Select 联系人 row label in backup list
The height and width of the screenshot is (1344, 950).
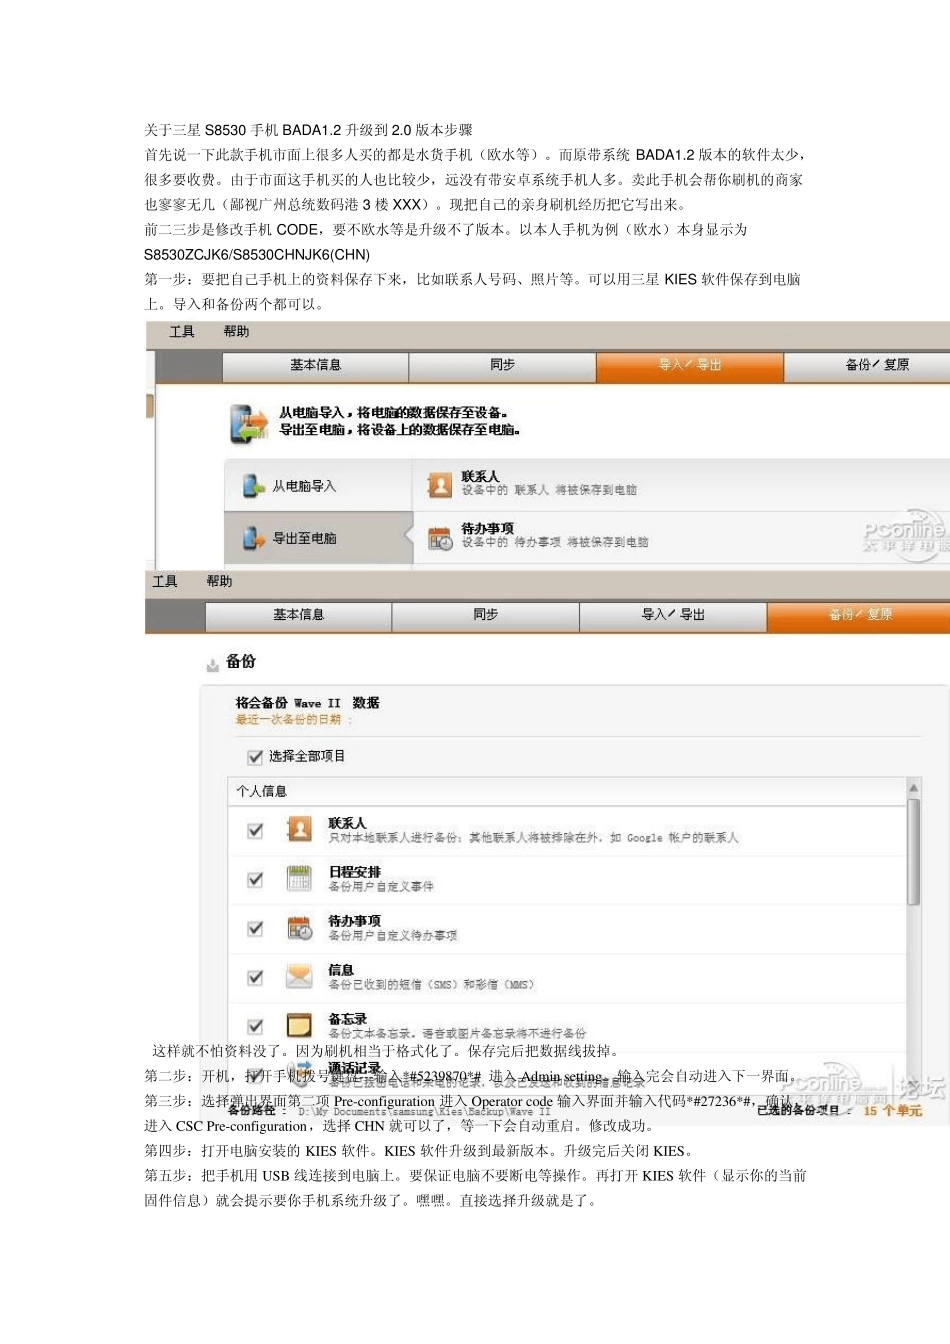coord(347,823)
